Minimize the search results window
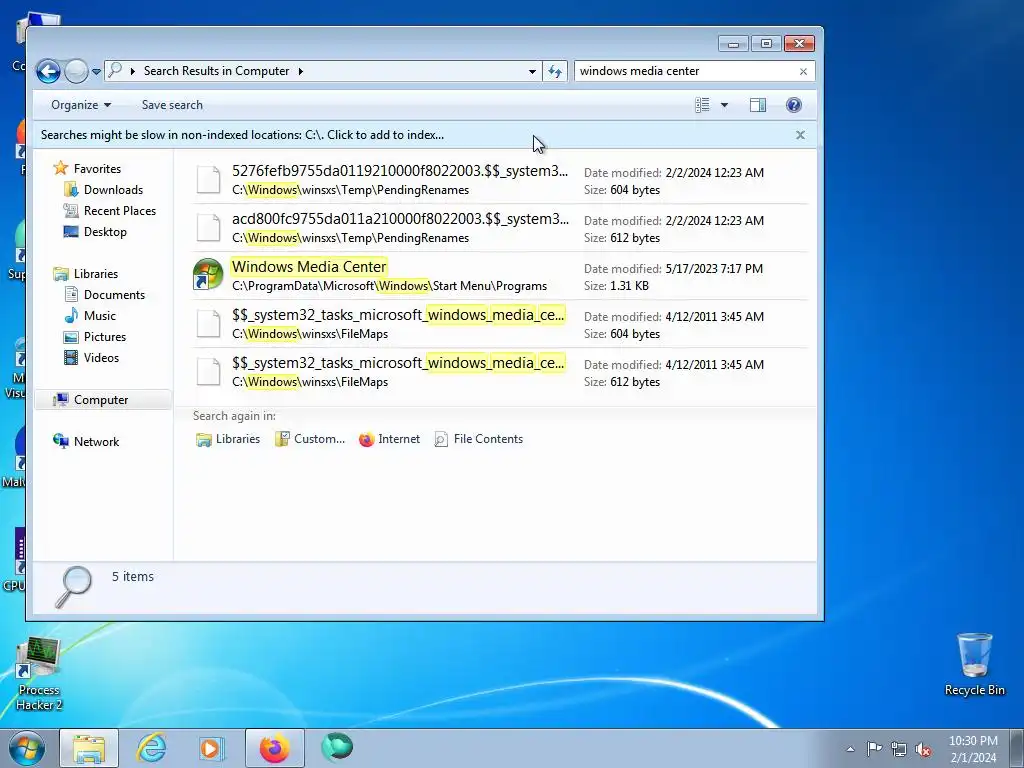The image size is (1024, 768). coord(733,44)
